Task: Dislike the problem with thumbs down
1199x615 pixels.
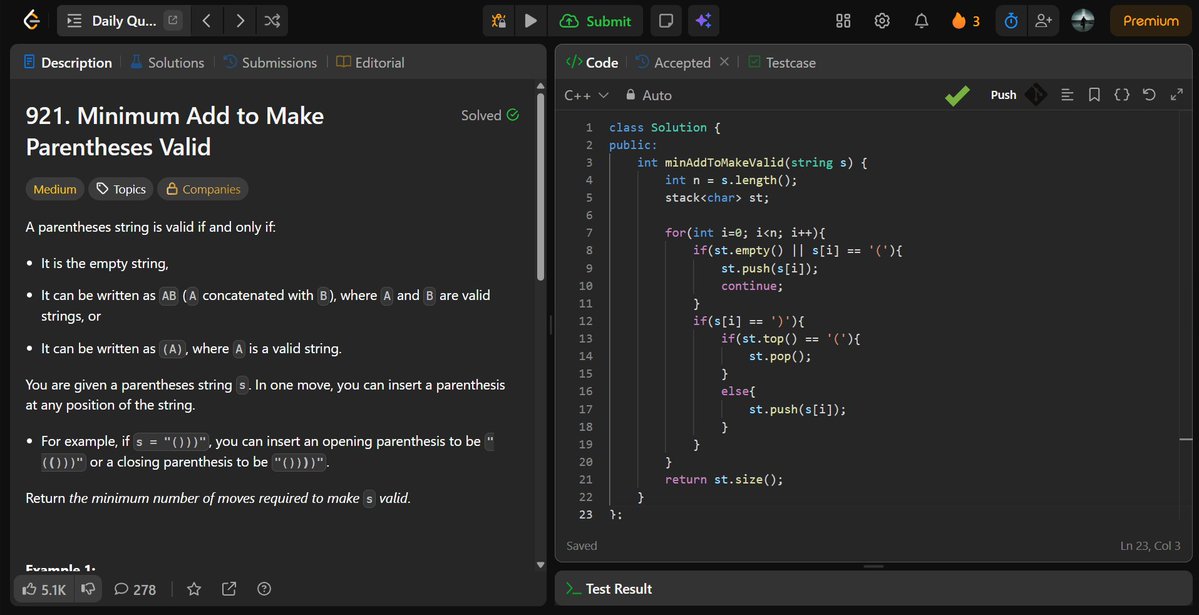Action: 89,589
